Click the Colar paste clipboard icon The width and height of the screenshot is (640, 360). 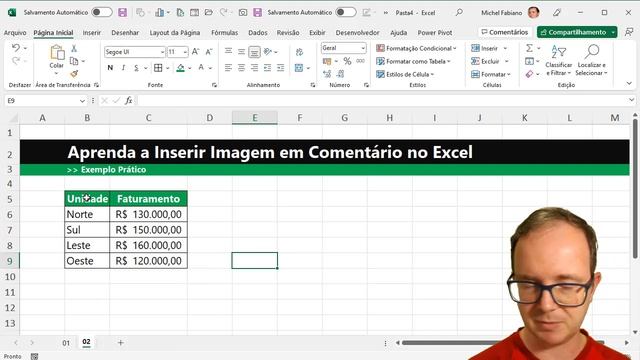pyautogui.click(x=57, y=53)
